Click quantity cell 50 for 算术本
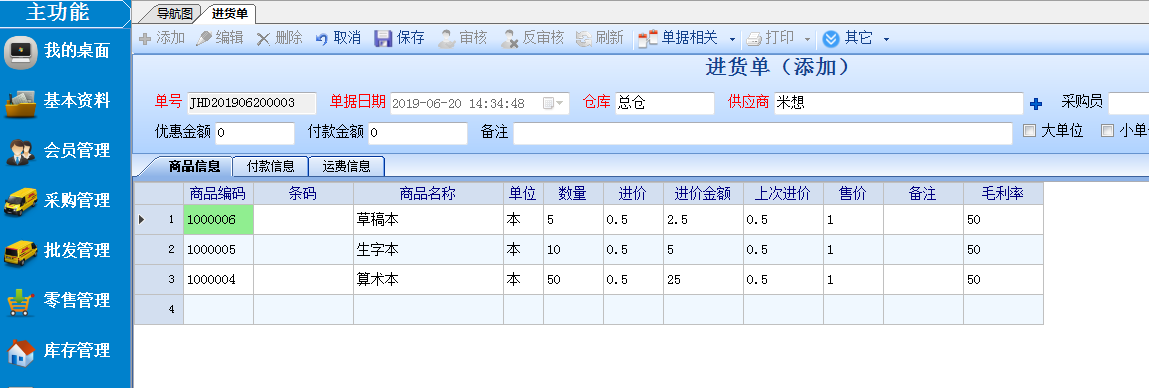This screenshot has width=1149, height=388. point(573,279)
